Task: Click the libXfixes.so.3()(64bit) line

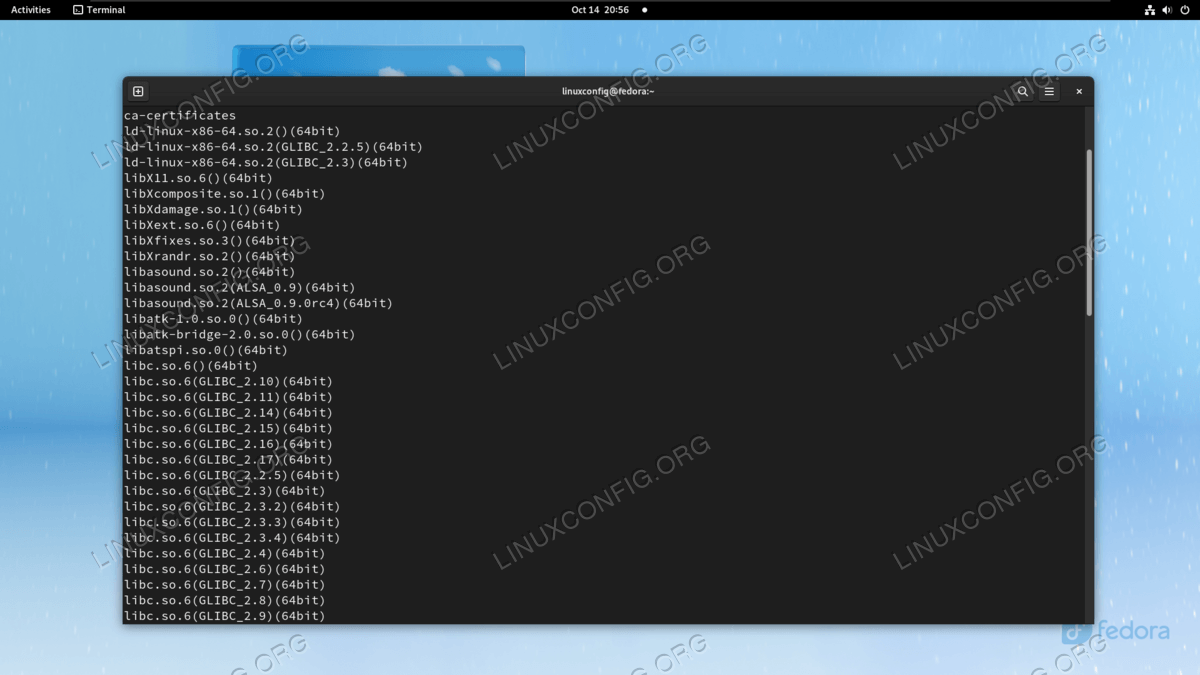Action: tap(210, 241)
